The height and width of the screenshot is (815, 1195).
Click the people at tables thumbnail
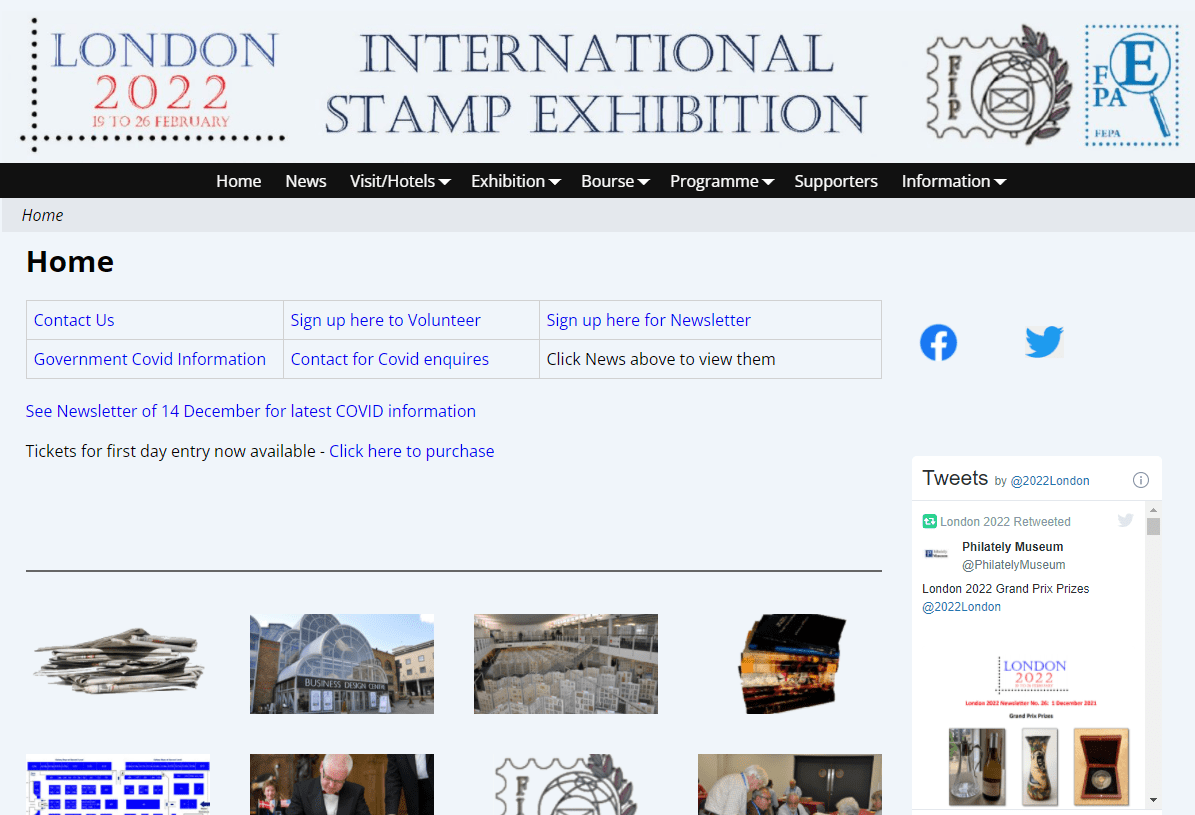[790, 785]
